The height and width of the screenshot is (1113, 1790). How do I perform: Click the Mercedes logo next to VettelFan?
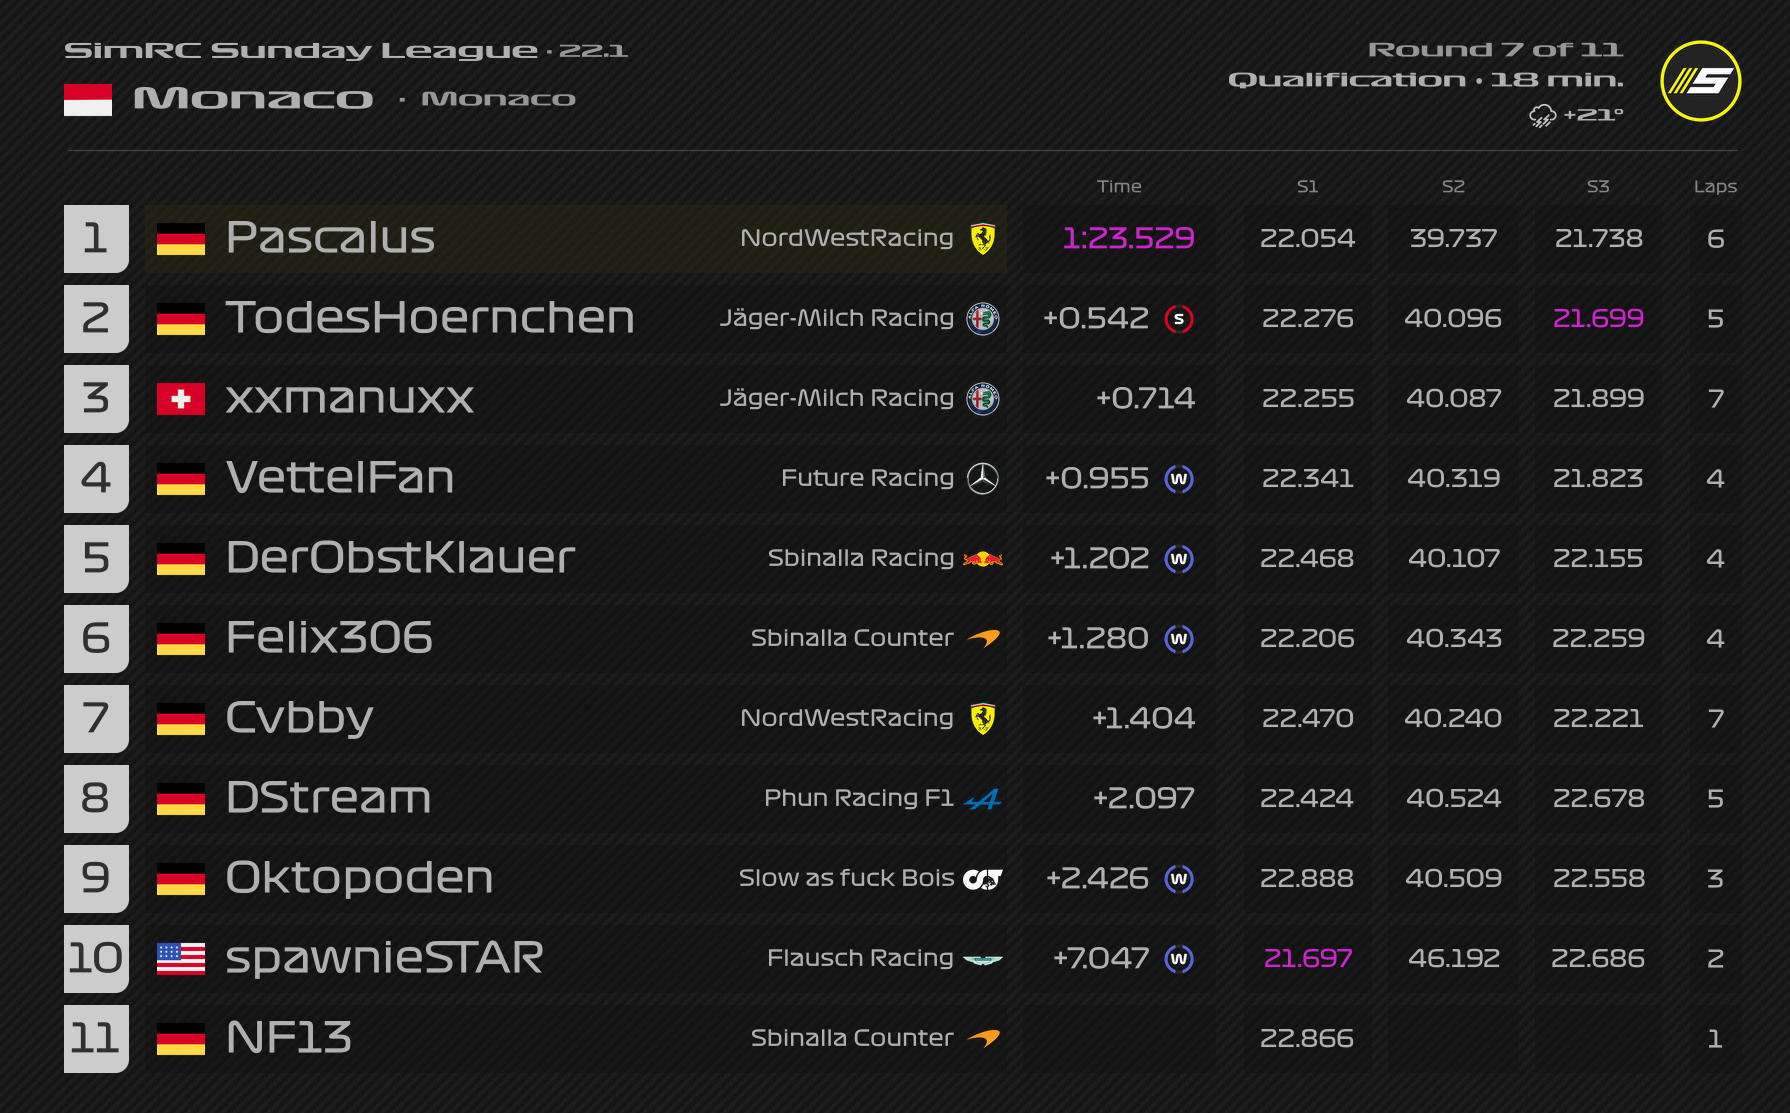(x=983, y=479)
